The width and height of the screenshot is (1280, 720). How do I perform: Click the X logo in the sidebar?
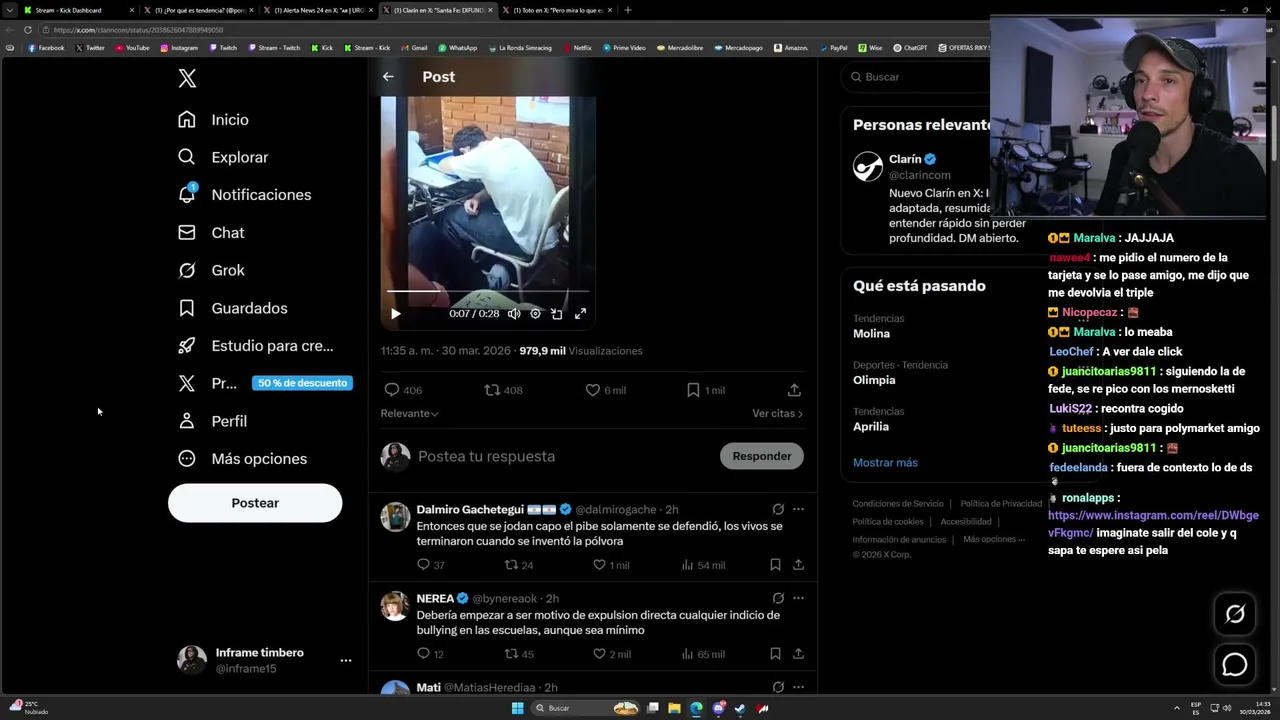point(187,78)
